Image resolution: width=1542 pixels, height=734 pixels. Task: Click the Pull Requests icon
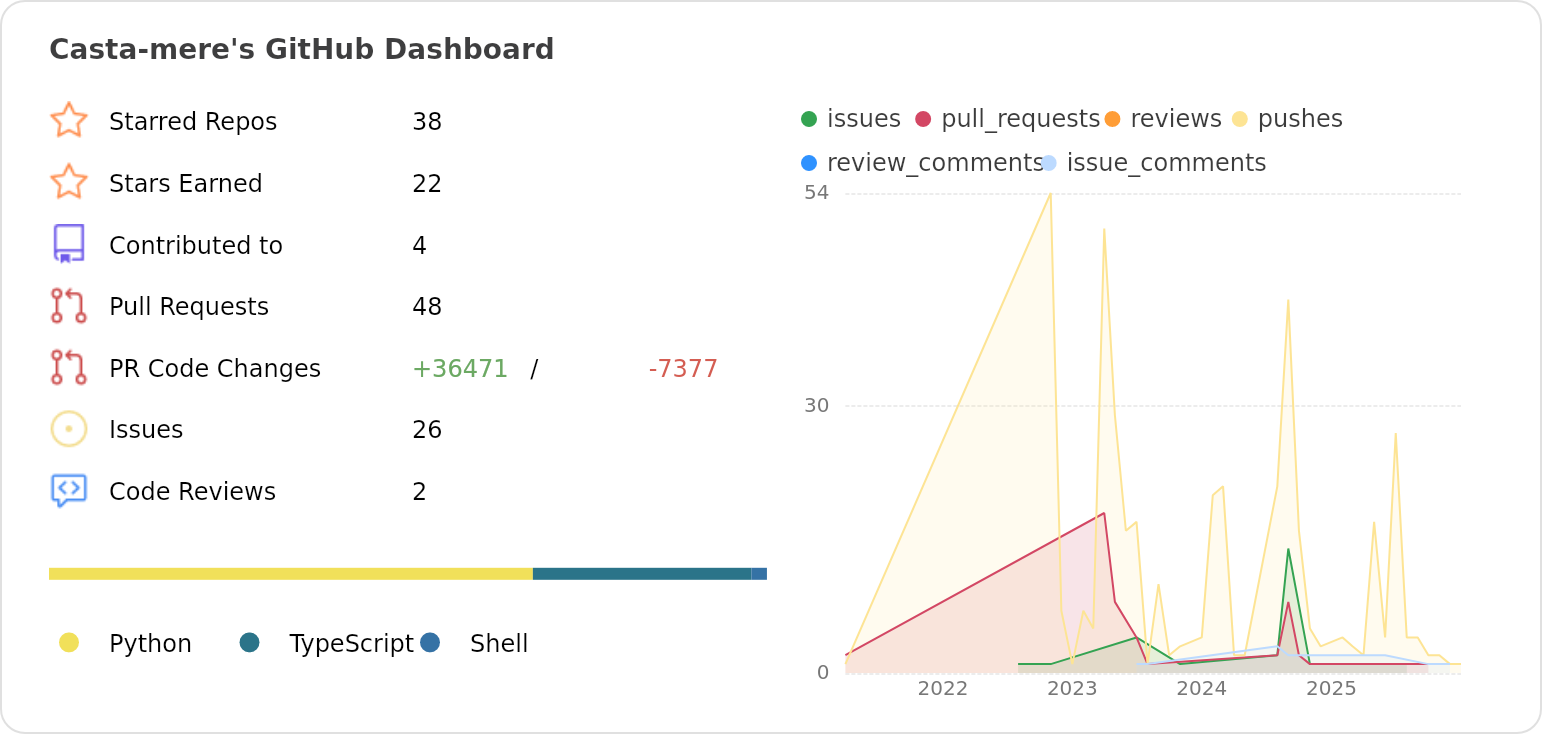69,306
